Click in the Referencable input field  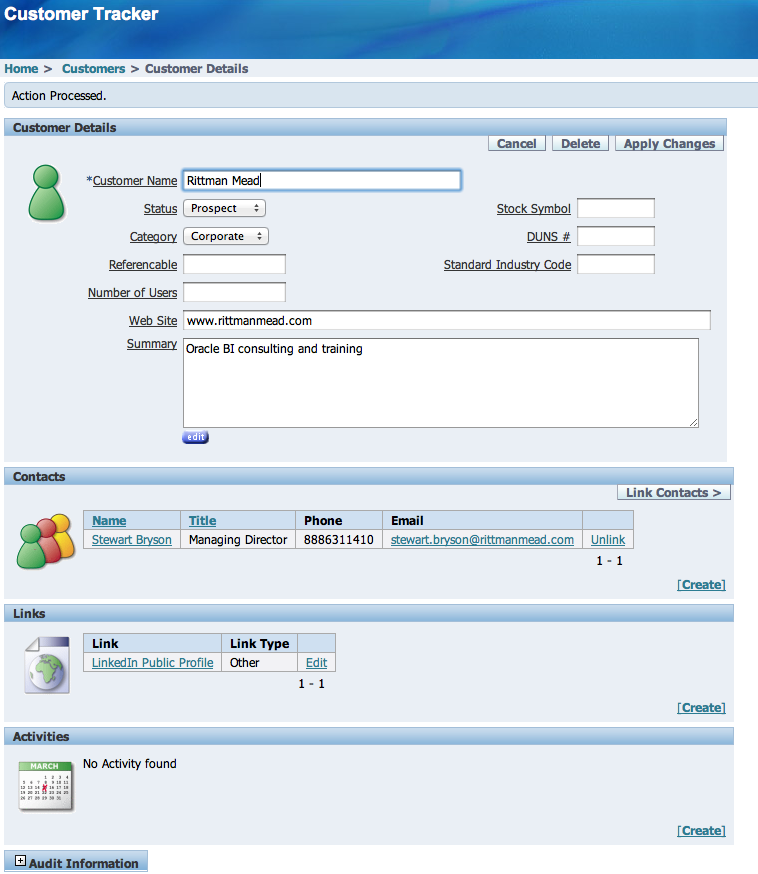pyautogui.click(x=235, y=264)
